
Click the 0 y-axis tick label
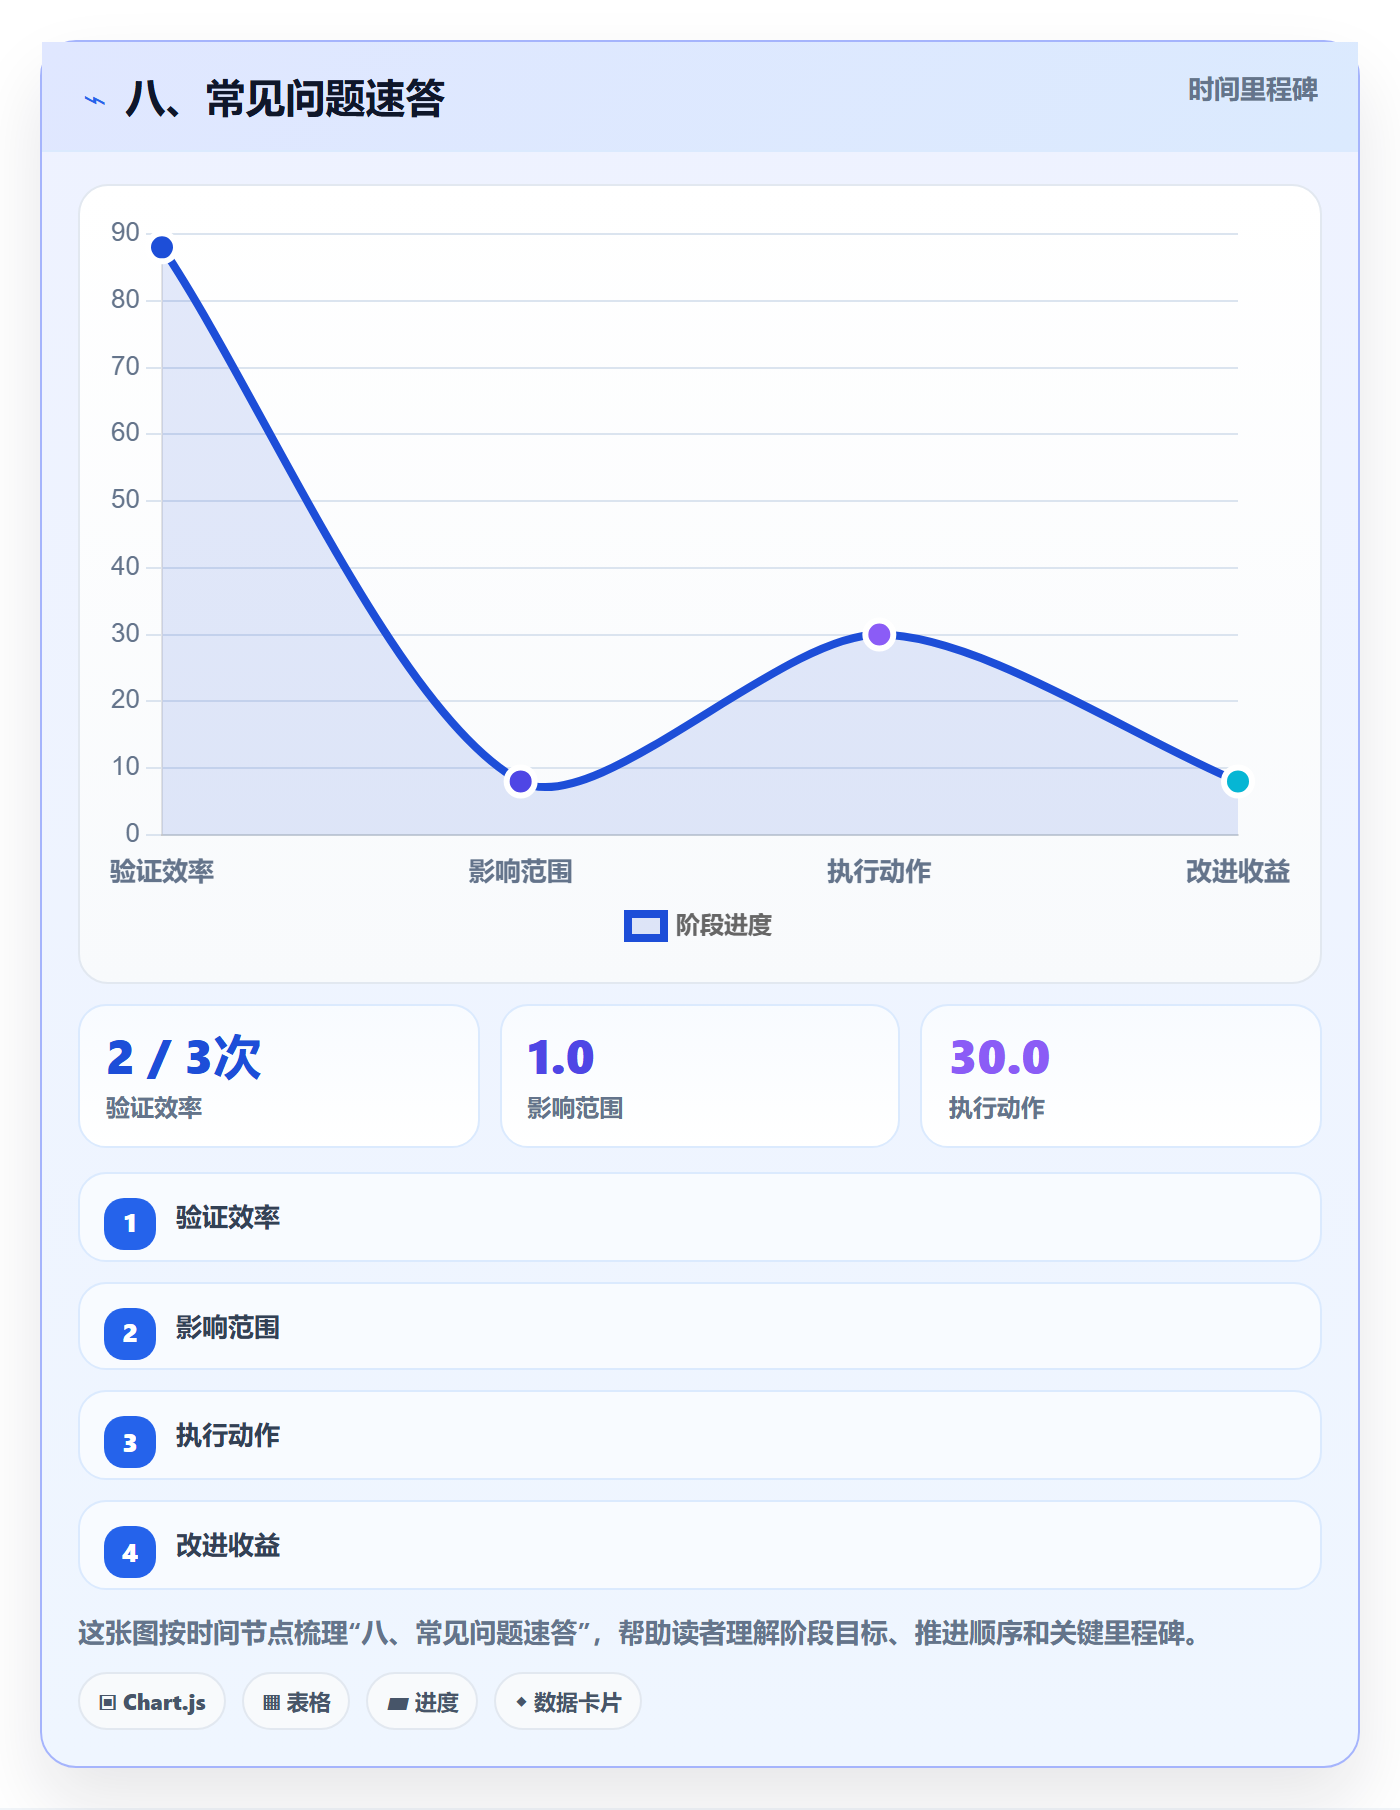pyautogui.click(x=132, y=833)
